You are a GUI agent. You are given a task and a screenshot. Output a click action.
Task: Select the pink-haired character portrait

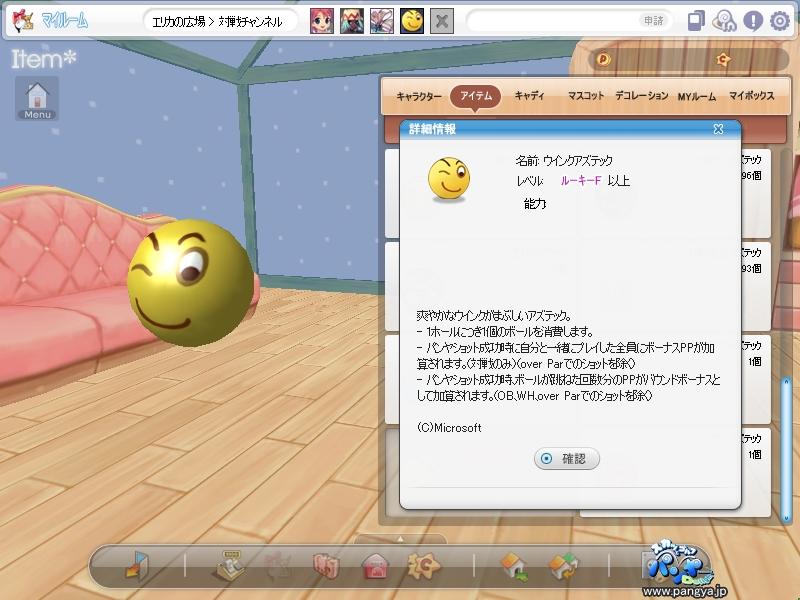322,21
